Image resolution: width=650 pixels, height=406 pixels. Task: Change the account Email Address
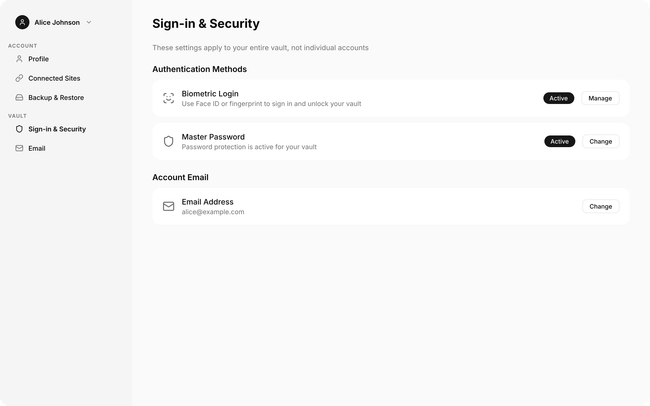(600, 206)
